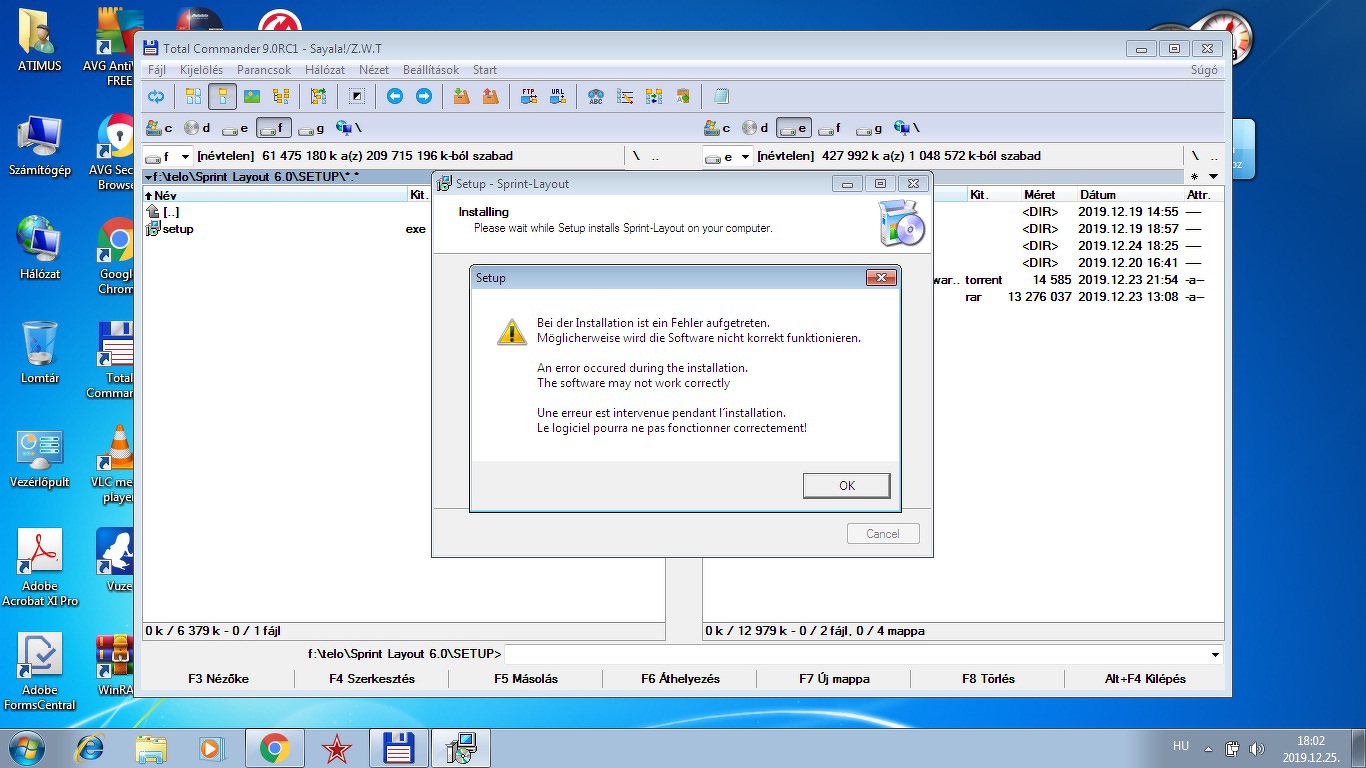Screen dimensions: 1366x768
Task: Click F6 Áthelyezés button
Action: coord(680,679)
